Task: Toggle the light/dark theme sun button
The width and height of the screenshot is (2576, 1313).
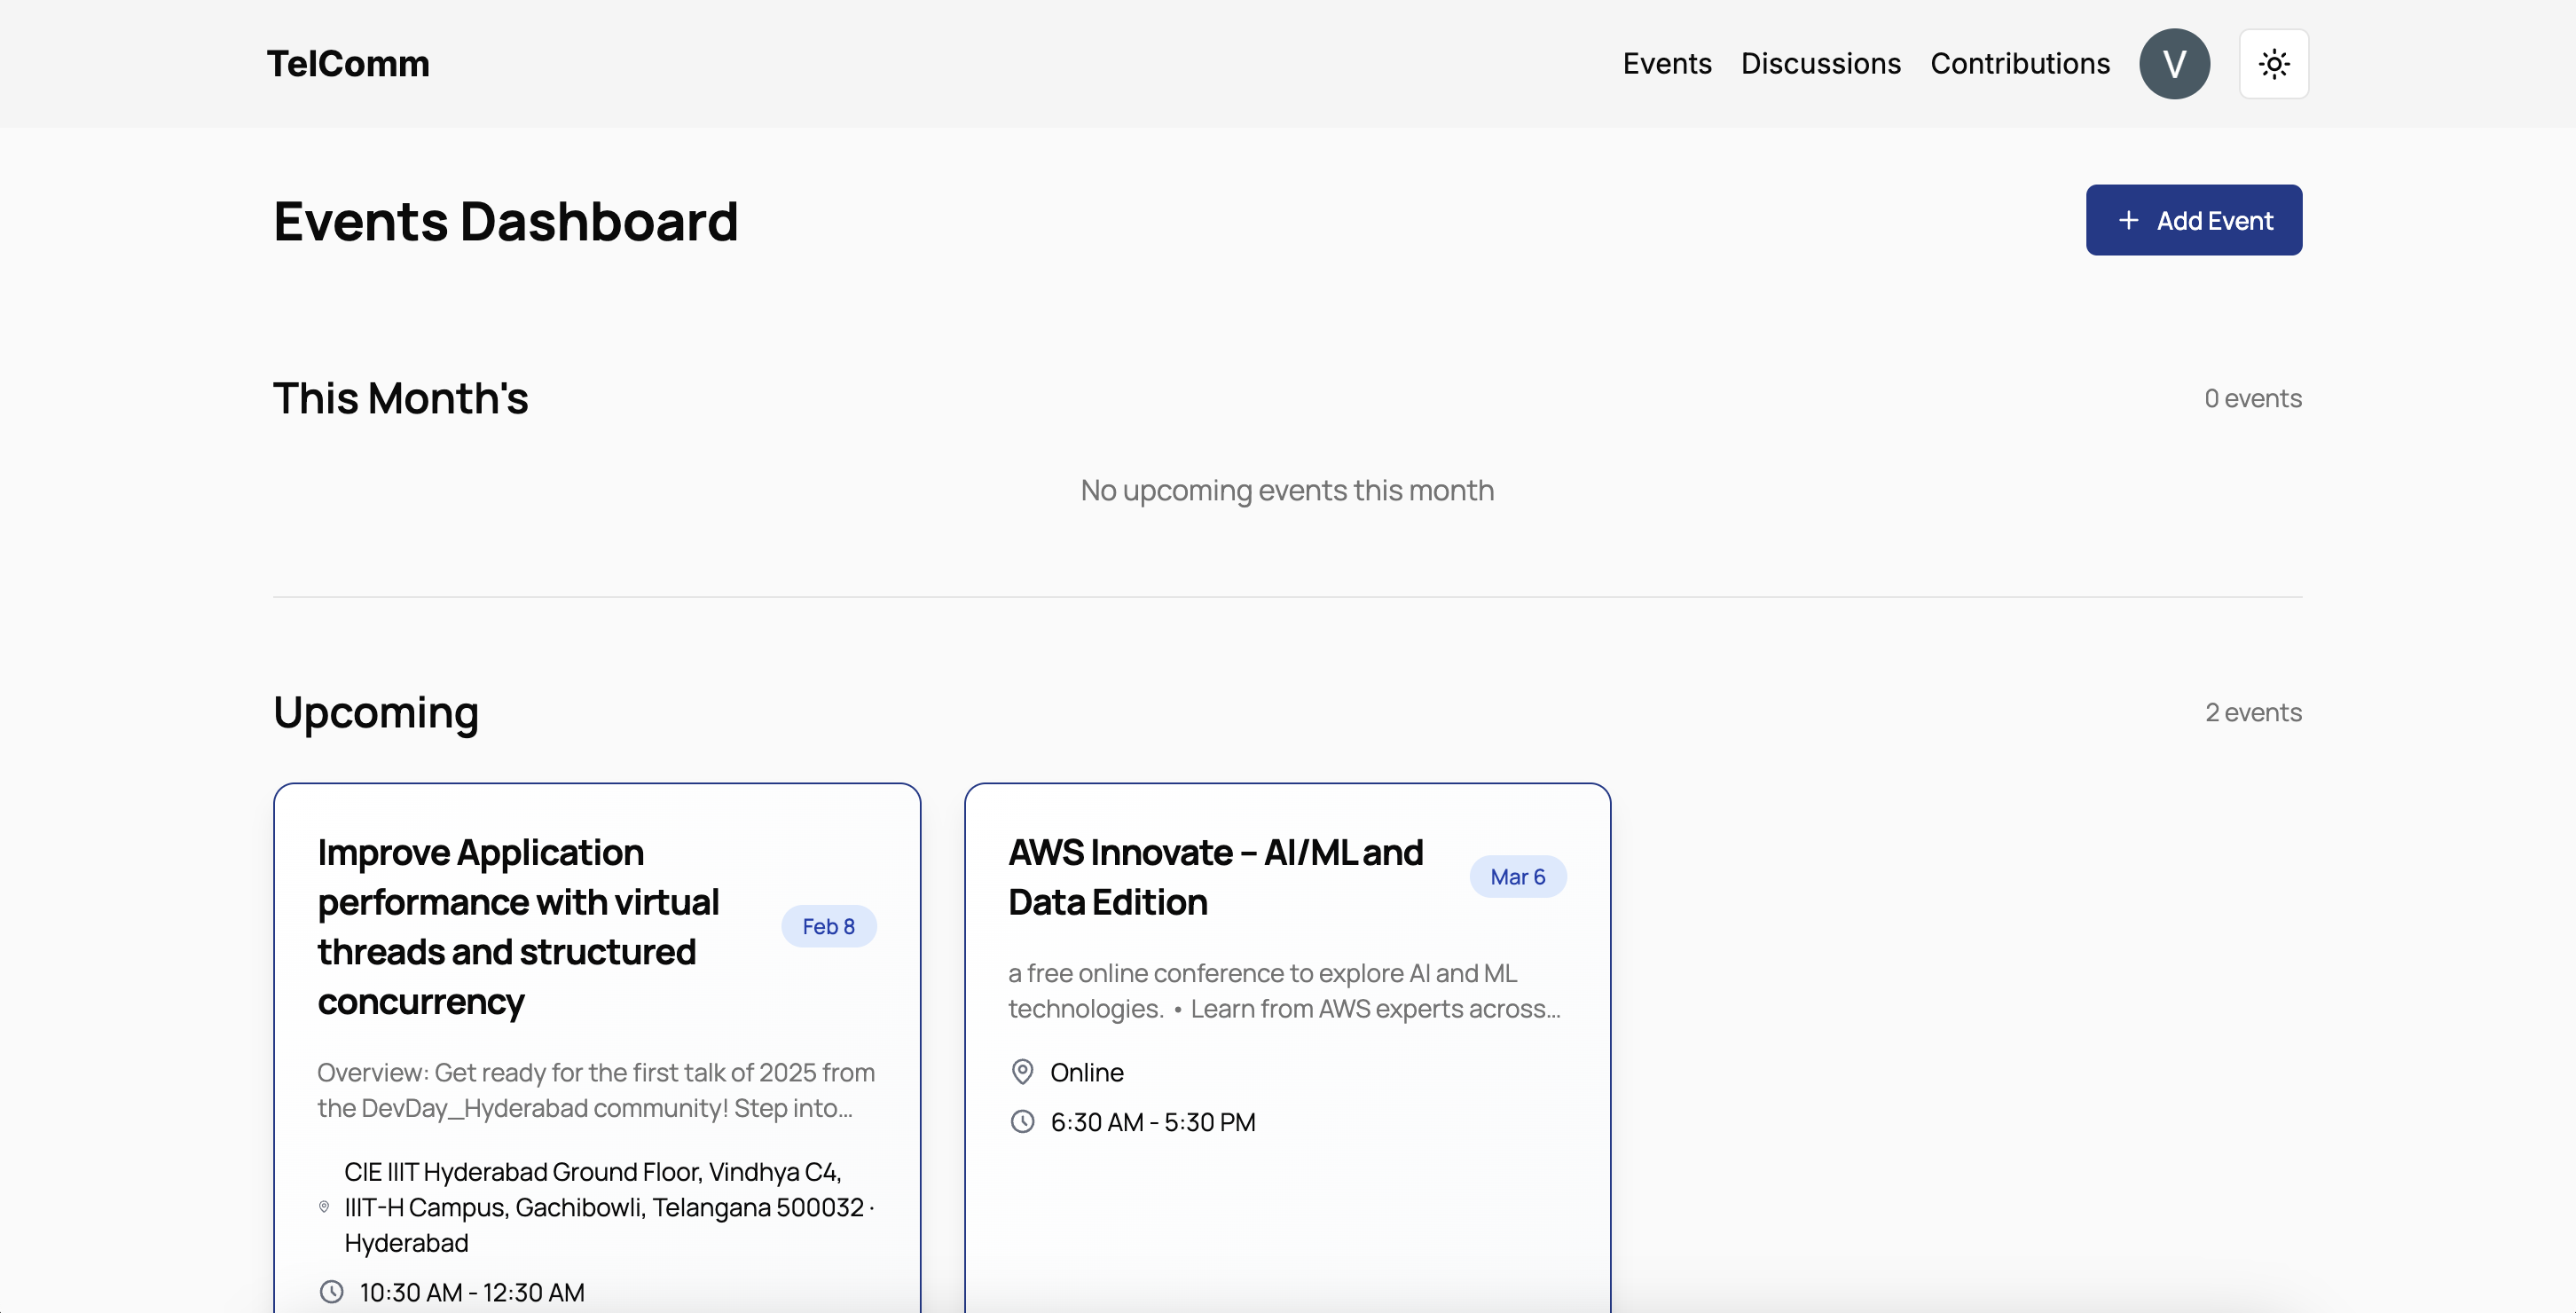Action: tap(2273, 64)
